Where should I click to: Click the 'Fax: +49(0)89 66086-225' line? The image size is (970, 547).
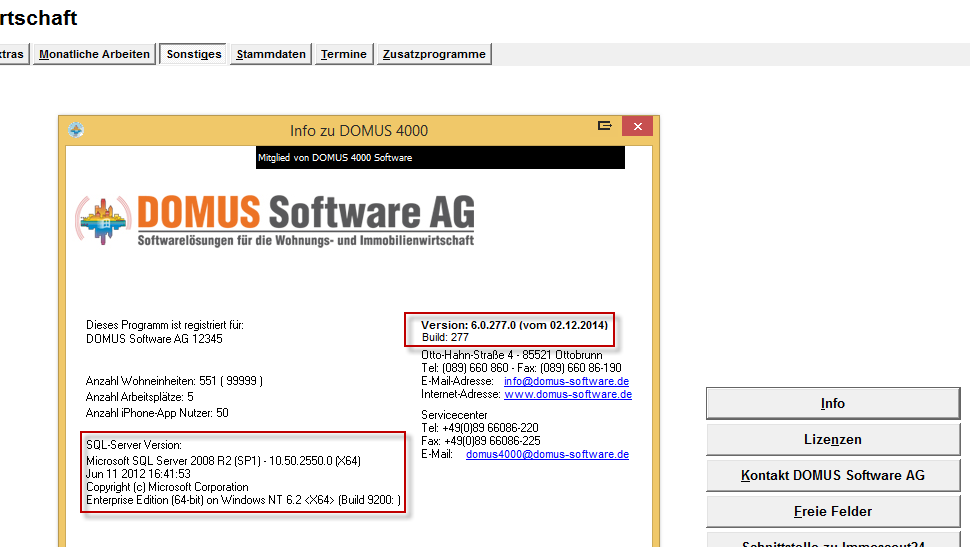pos(481,441)
